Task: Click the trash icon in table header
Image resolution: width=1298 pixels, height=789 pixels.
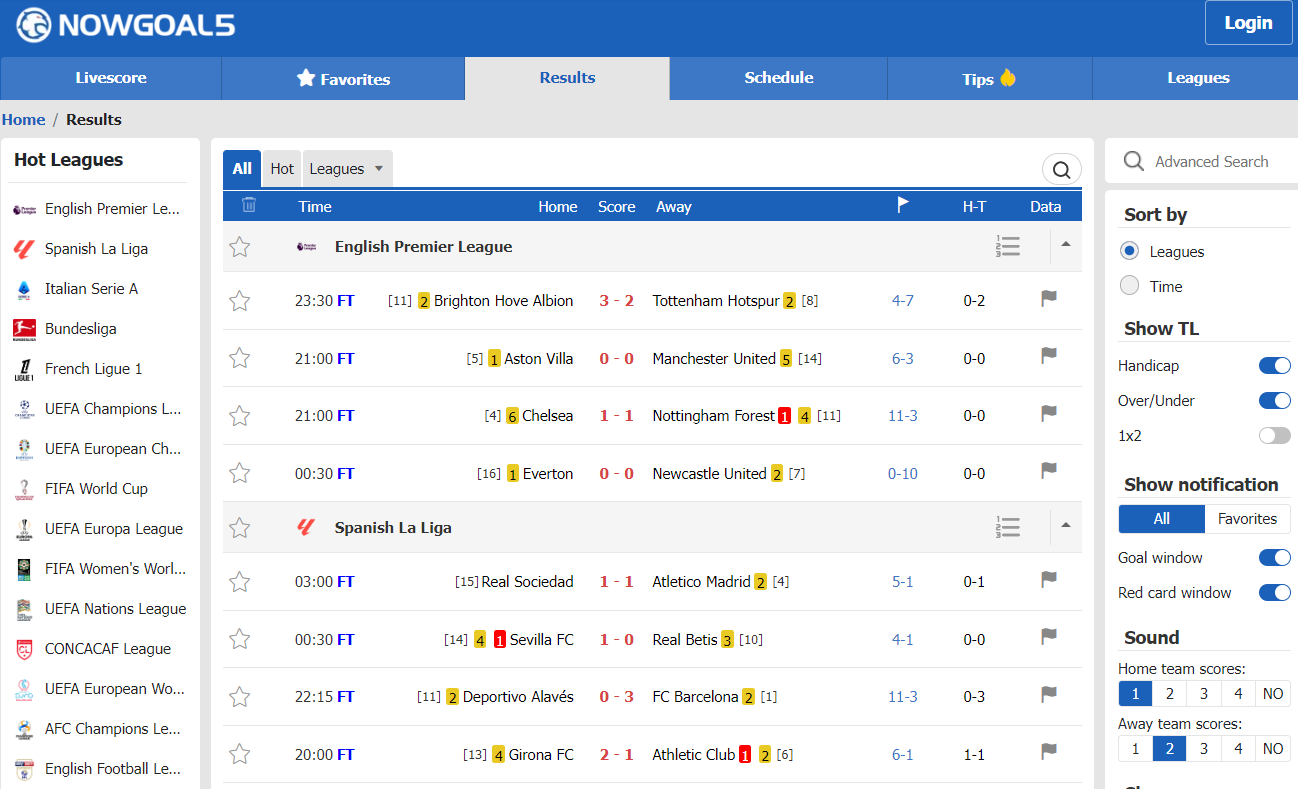Action: point(249,205)
